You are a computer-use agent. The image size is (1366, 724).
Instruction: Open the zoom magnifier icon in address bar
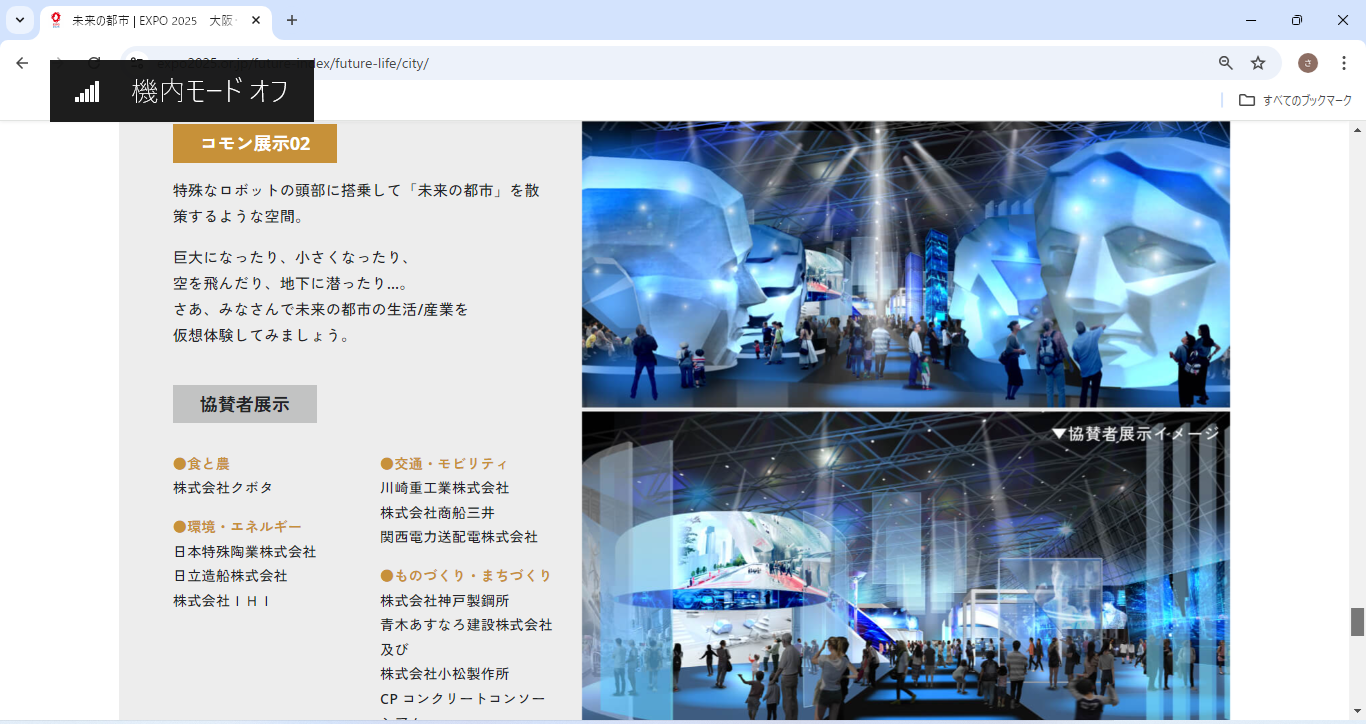1226,63
